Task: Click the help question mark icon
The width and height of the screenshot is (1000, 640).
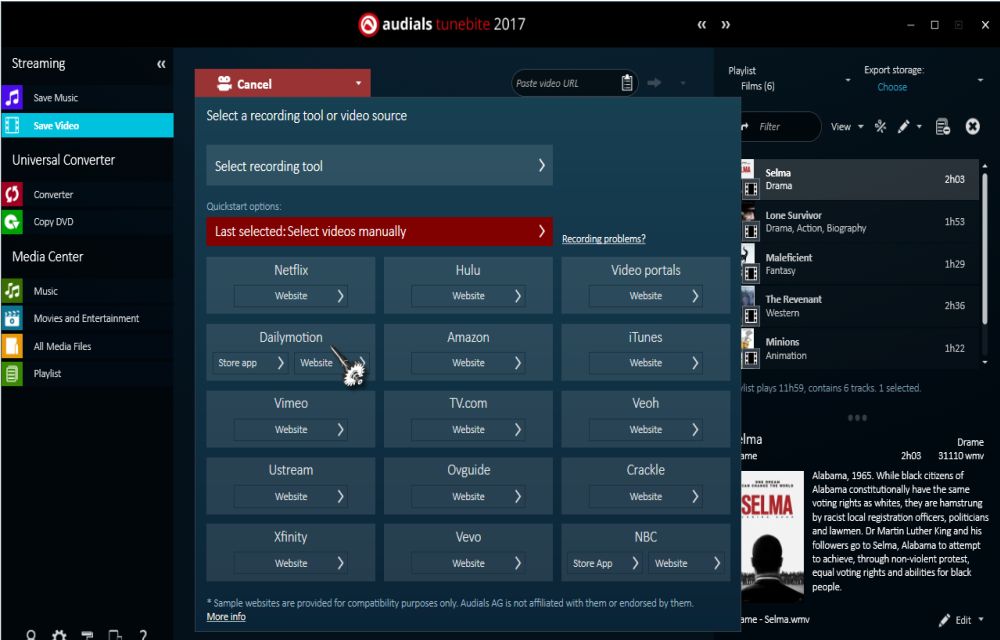Action: point(143,635)
